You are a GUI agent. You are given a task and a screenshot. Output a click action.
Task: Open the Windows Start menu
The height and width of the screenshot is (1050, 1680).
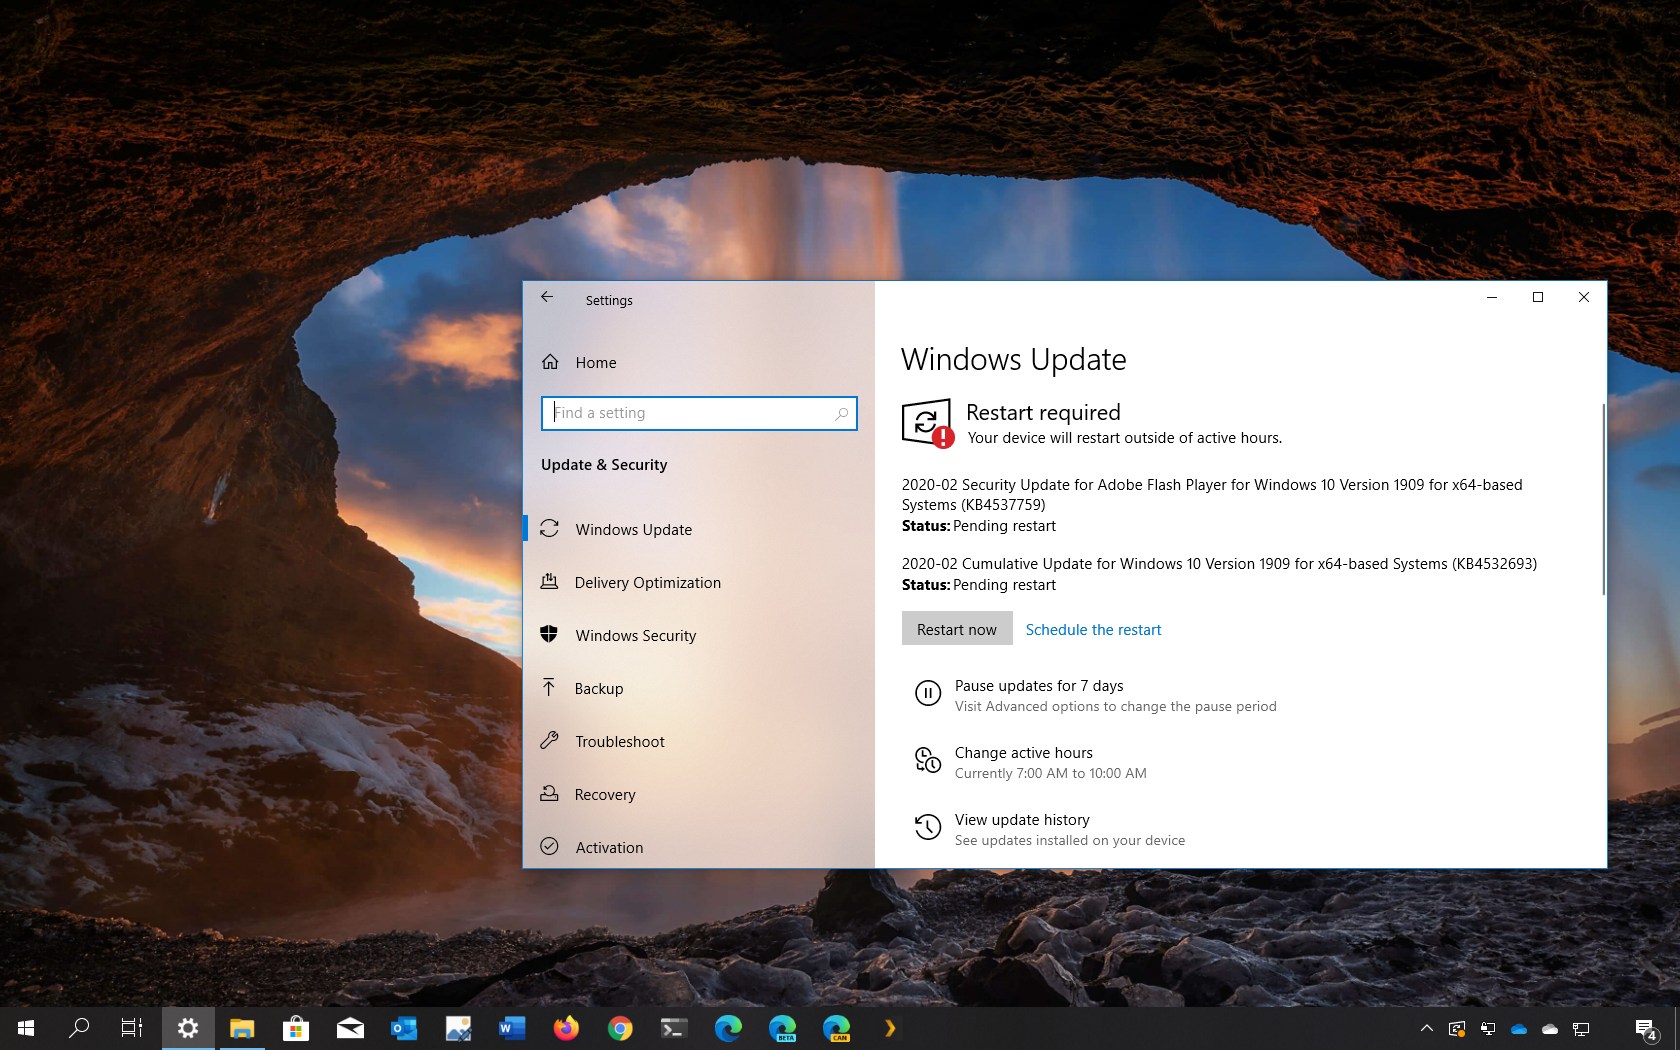[x=26, y=1028]
